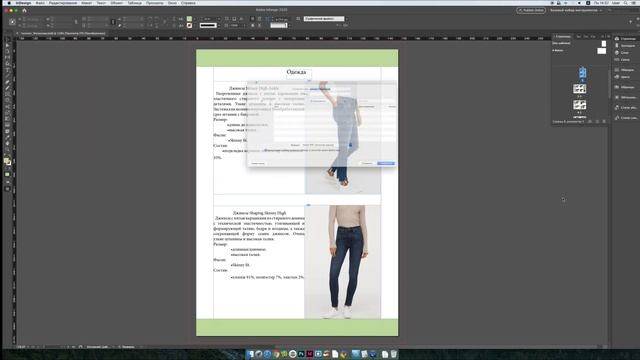Screen dimensions: 640x360
Task: Select the Page tool
Action: click(x=7, y=52)
